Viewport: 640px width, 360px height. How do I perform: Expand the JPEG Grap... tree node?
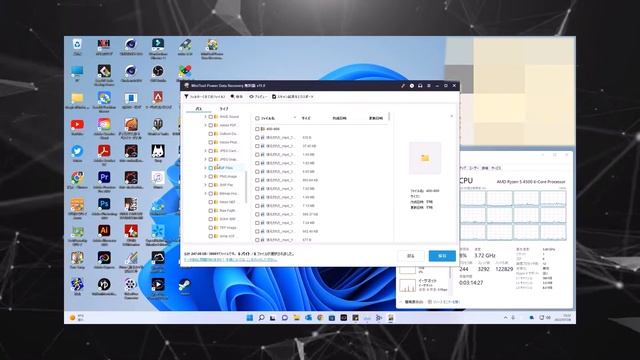(x=205, y=159)
